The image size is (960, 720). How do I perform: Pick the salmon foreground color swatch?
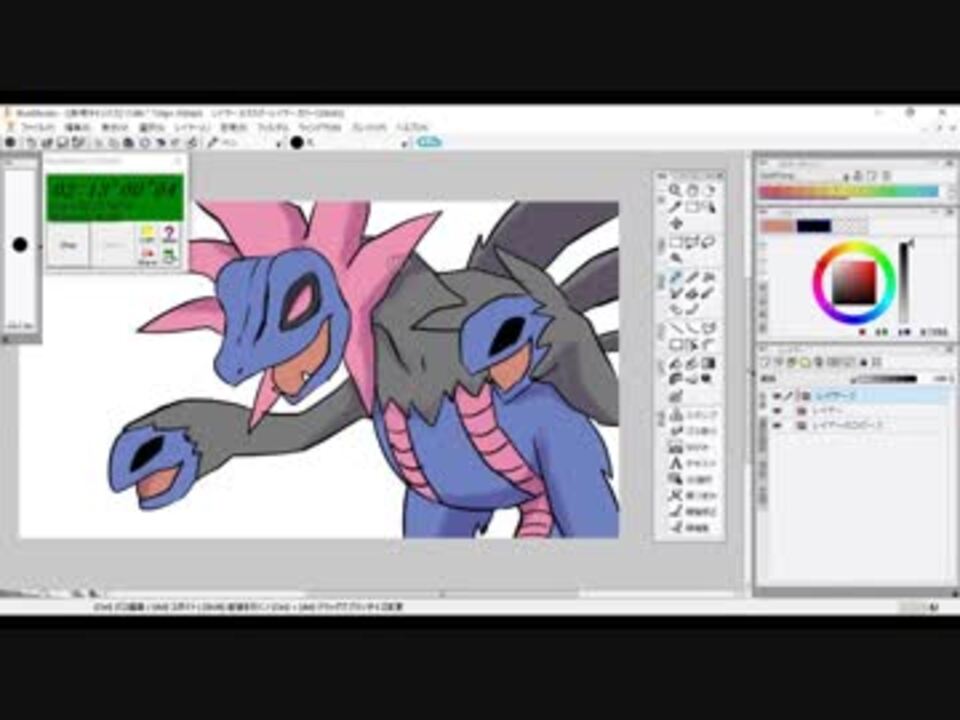click(x=776, y=226)
